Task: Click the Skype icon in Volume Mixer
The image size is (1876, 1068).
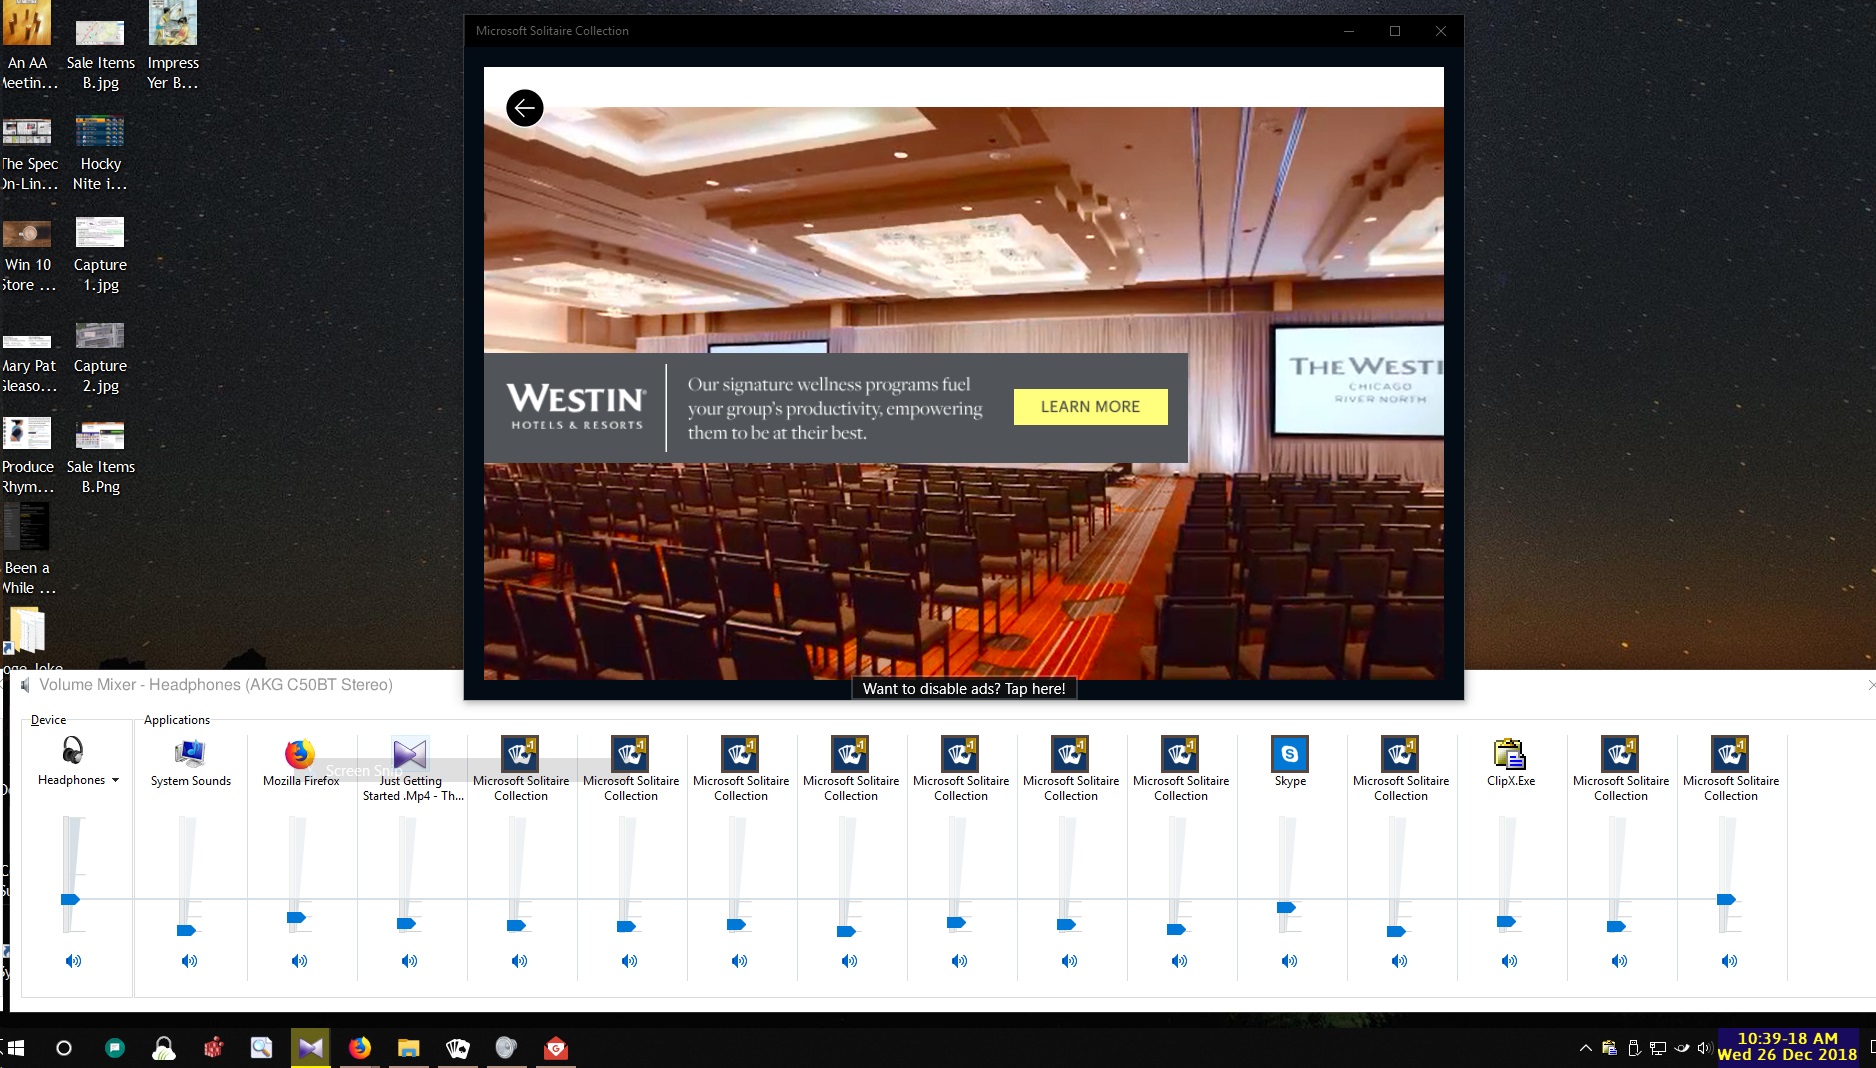Action: [x=1289, y=753]
